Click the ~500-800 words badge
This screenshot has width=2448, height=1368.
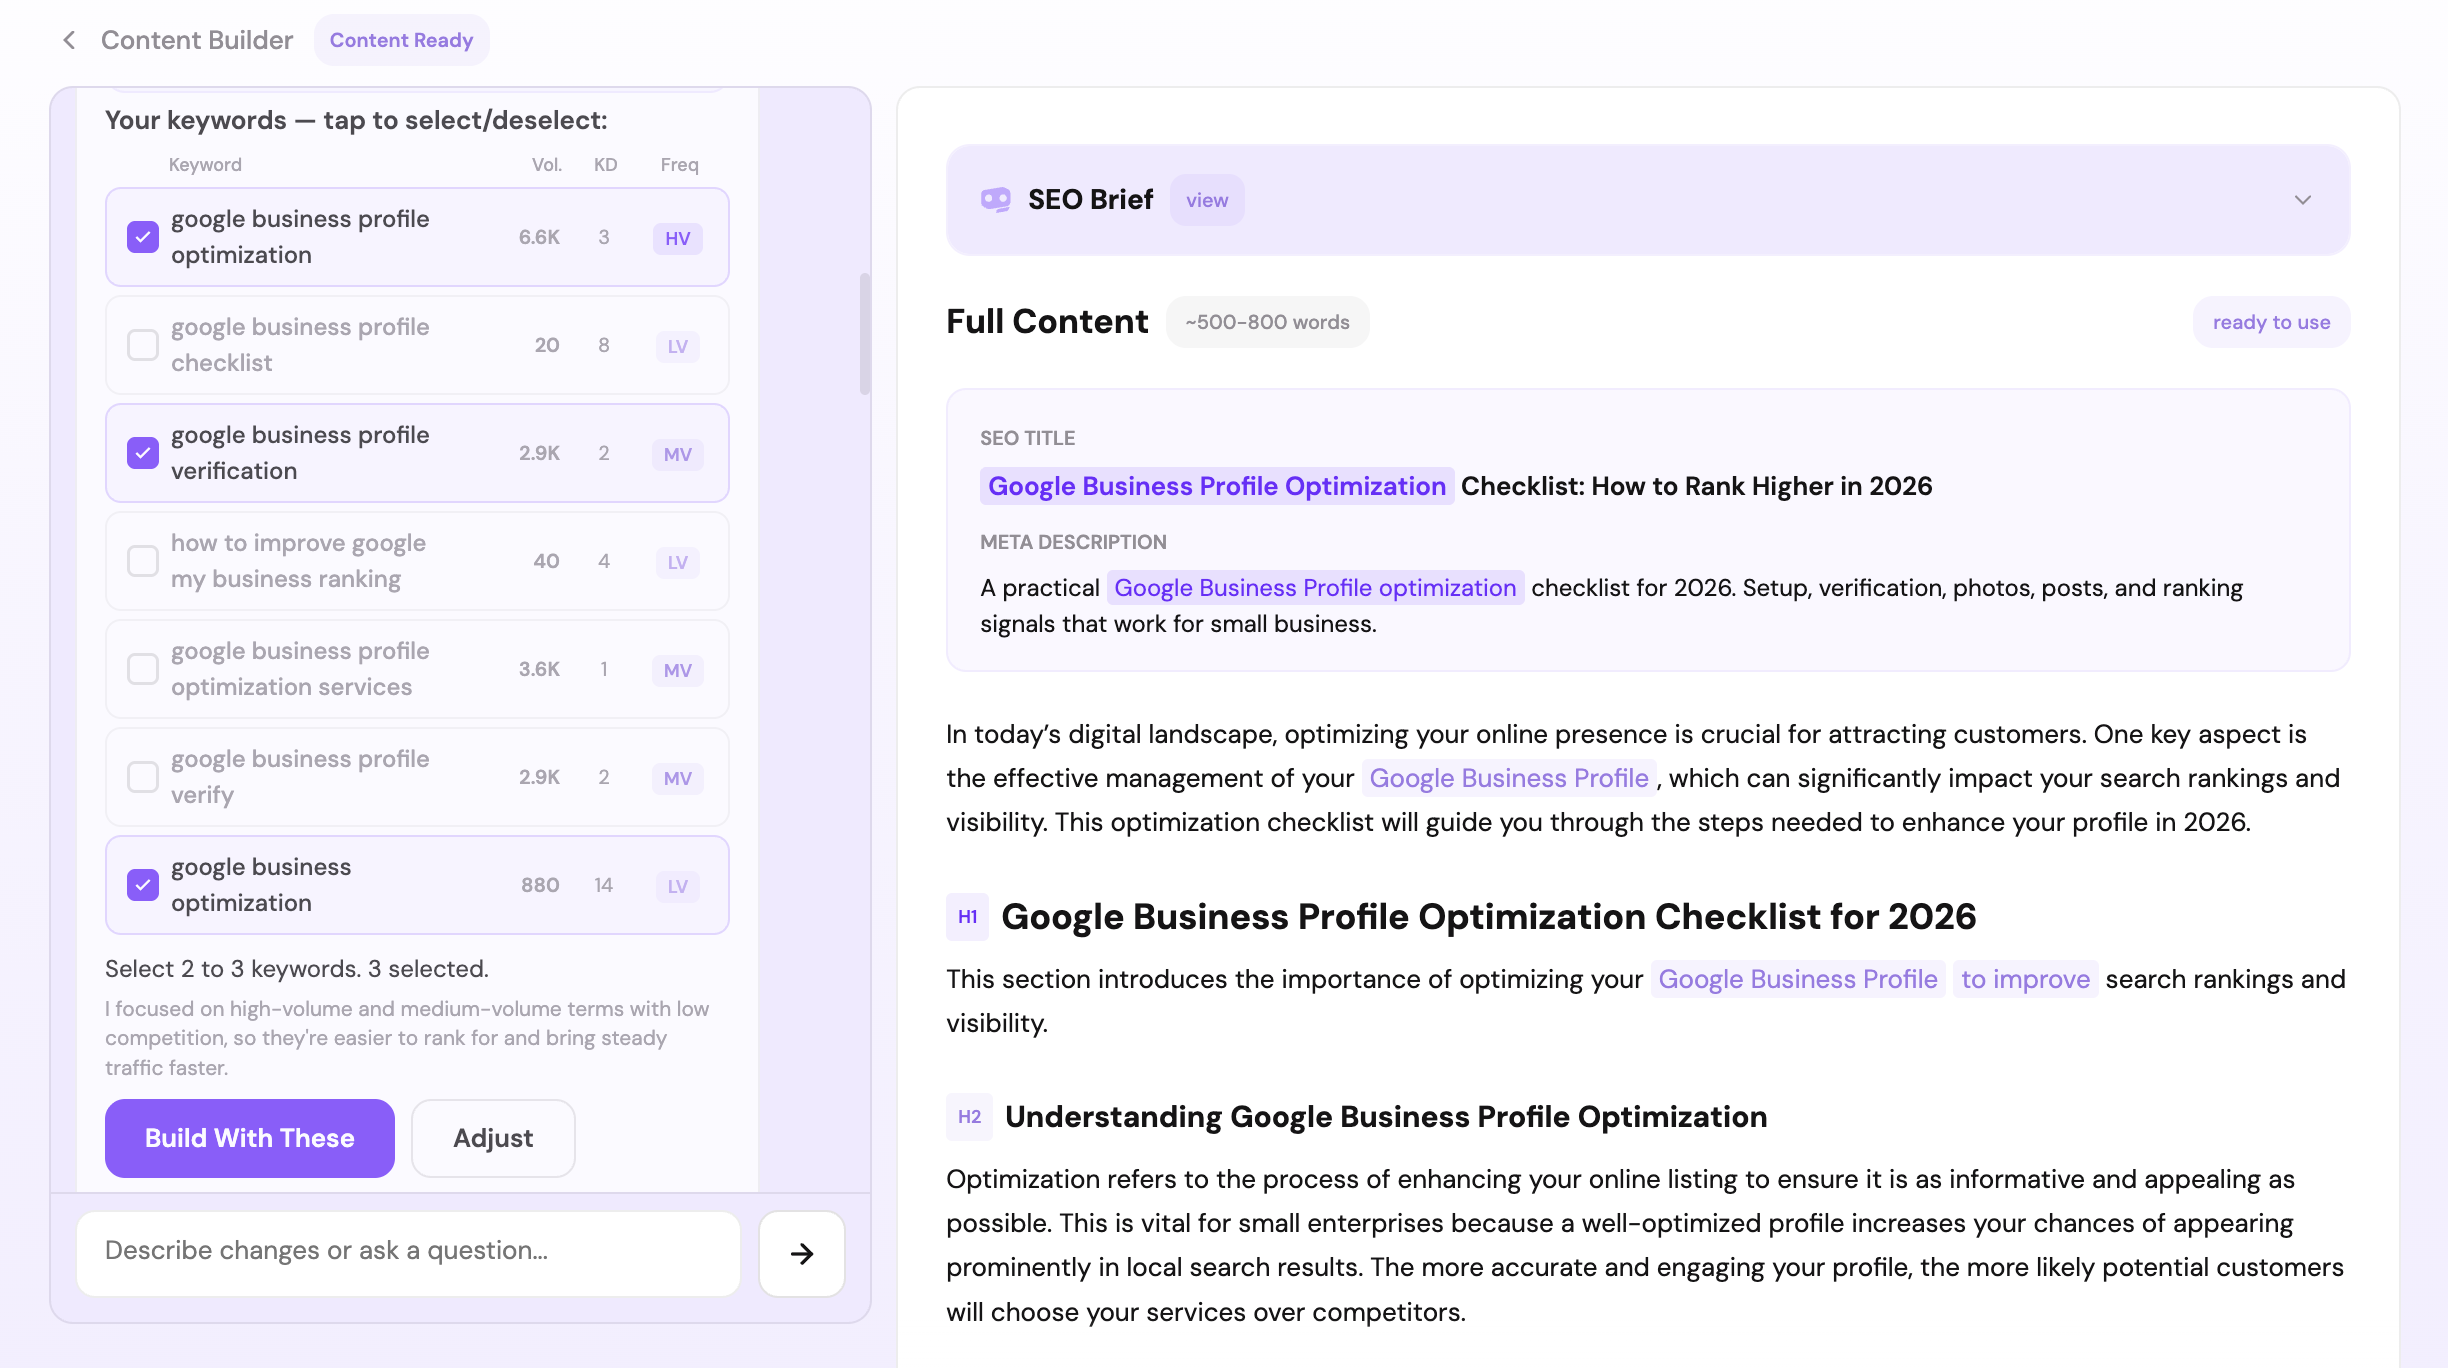pyautogui.click(x=1267, y=322)
